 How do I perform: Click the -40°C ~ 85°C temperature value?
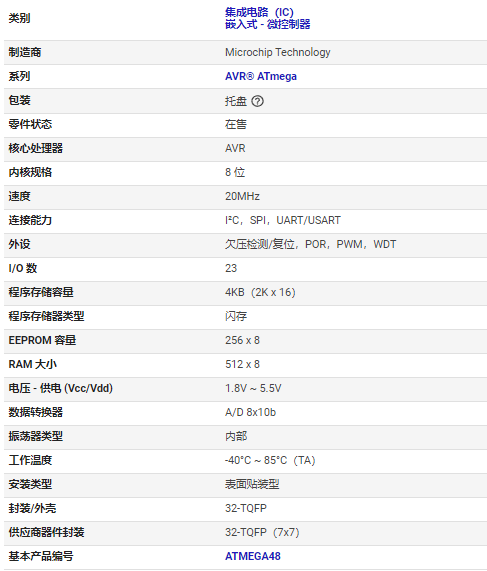coord(270,460)
